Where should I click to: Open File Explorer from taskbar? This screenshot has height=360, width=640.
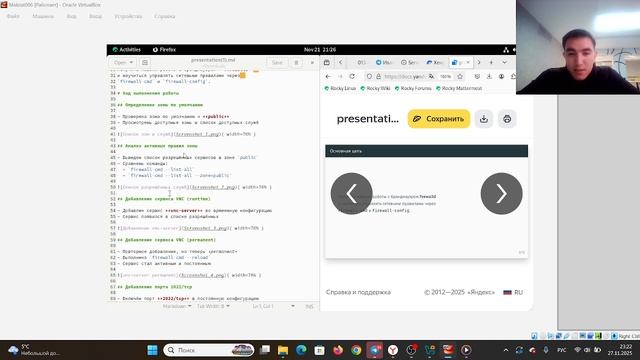[283, 350]
